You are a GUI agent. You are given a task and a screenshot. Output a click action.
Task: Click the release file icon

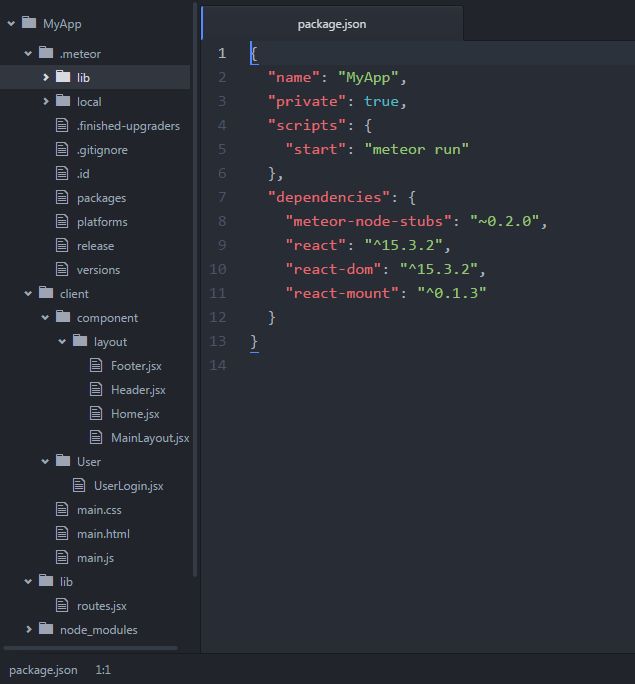click(x=62, y=245)
